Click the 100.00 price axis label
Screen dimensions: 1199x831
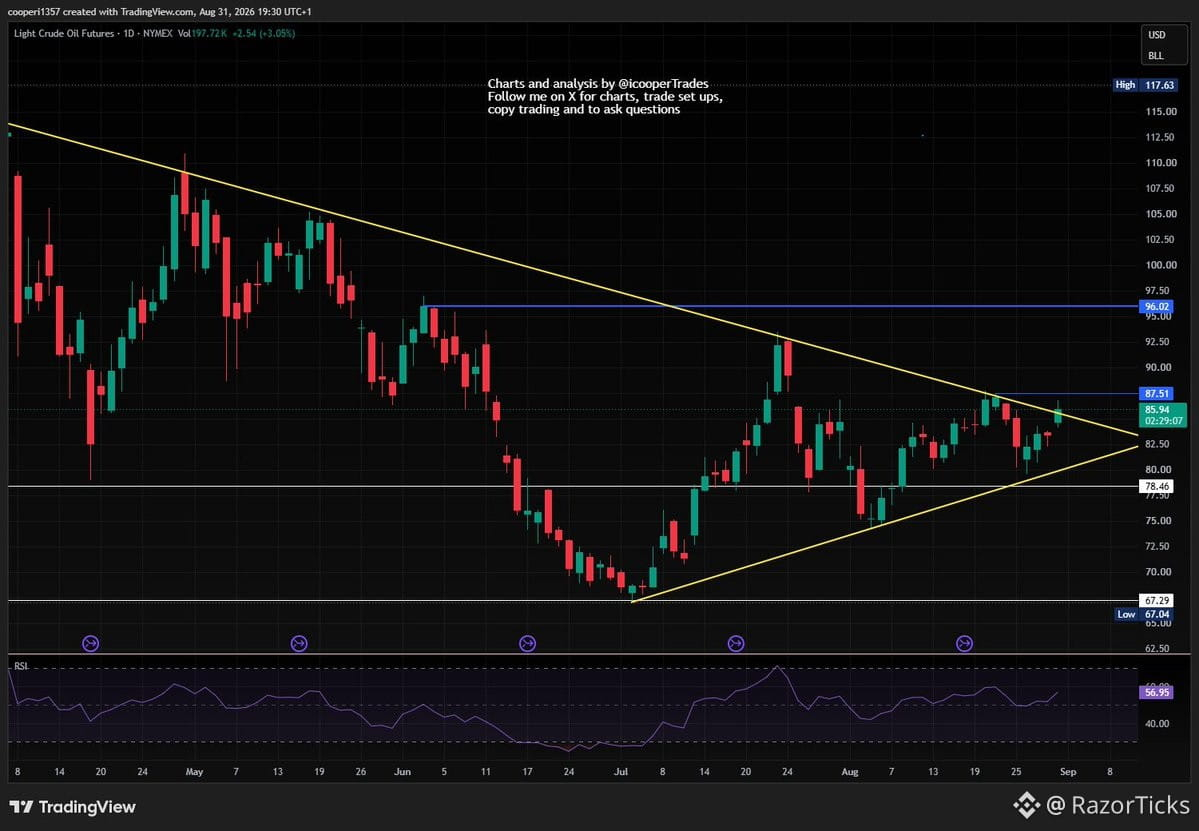point(1161,265)
